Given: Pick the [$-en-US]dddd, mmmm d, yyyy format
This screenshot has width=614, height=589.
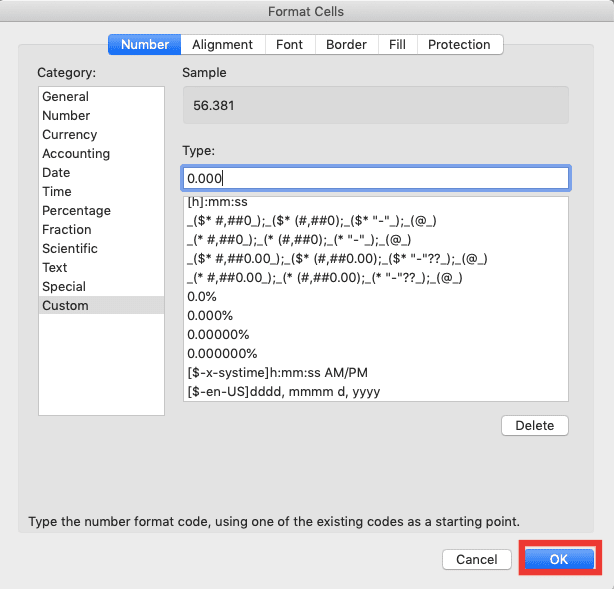Looking at the screenshot, I should 376,392.
